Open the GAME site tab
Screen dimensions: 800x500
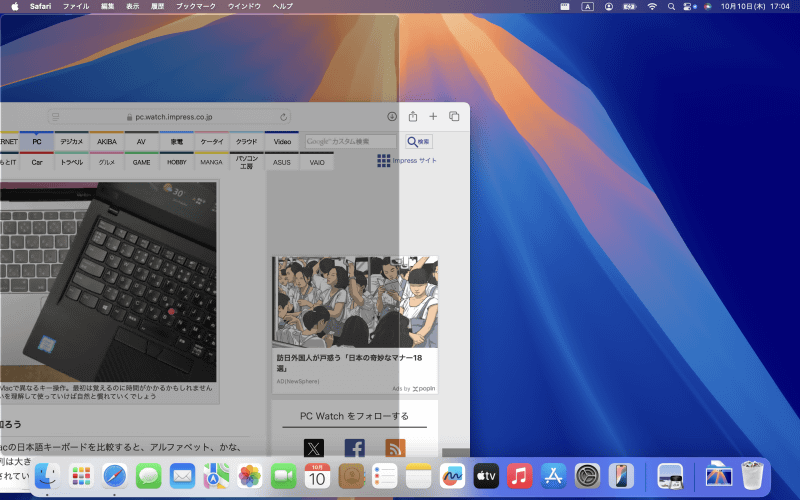pyautogui.click(x=141, y=162)
